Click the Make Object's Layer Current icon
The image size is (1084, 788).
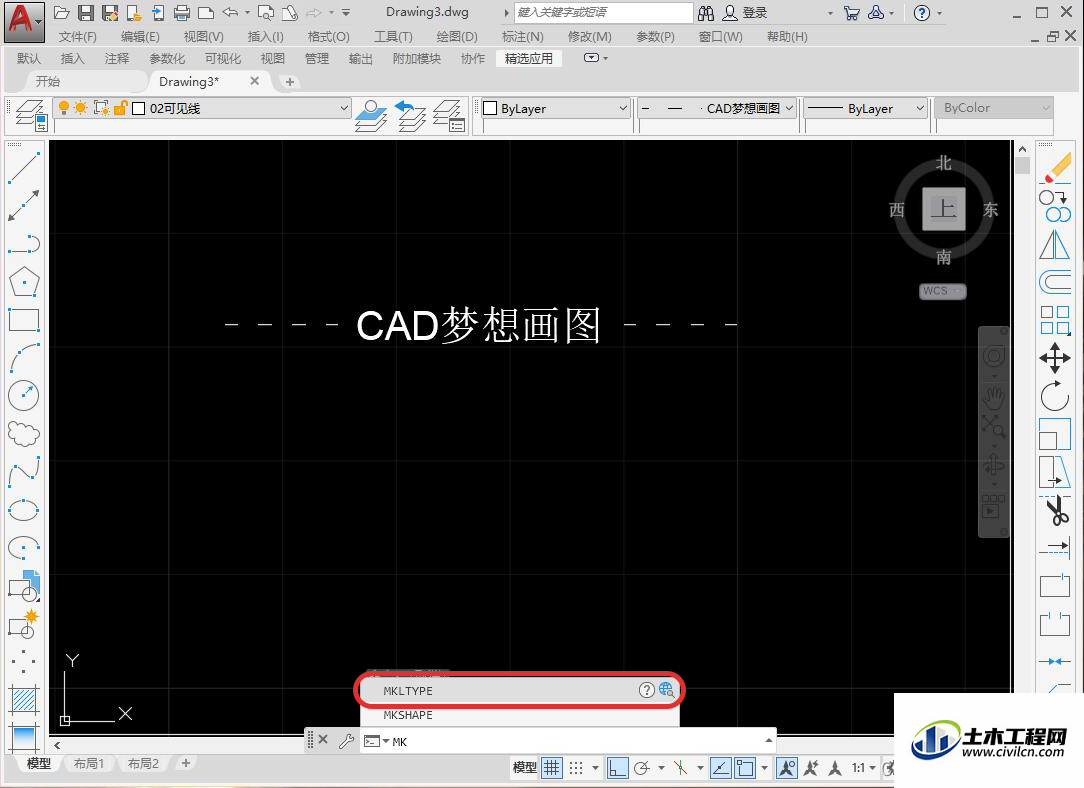(371, 115)
